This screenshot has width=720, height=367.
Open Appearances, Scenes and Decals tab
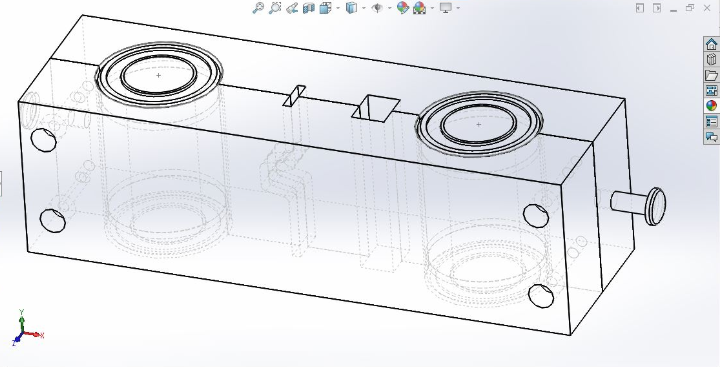pos(711,106)
